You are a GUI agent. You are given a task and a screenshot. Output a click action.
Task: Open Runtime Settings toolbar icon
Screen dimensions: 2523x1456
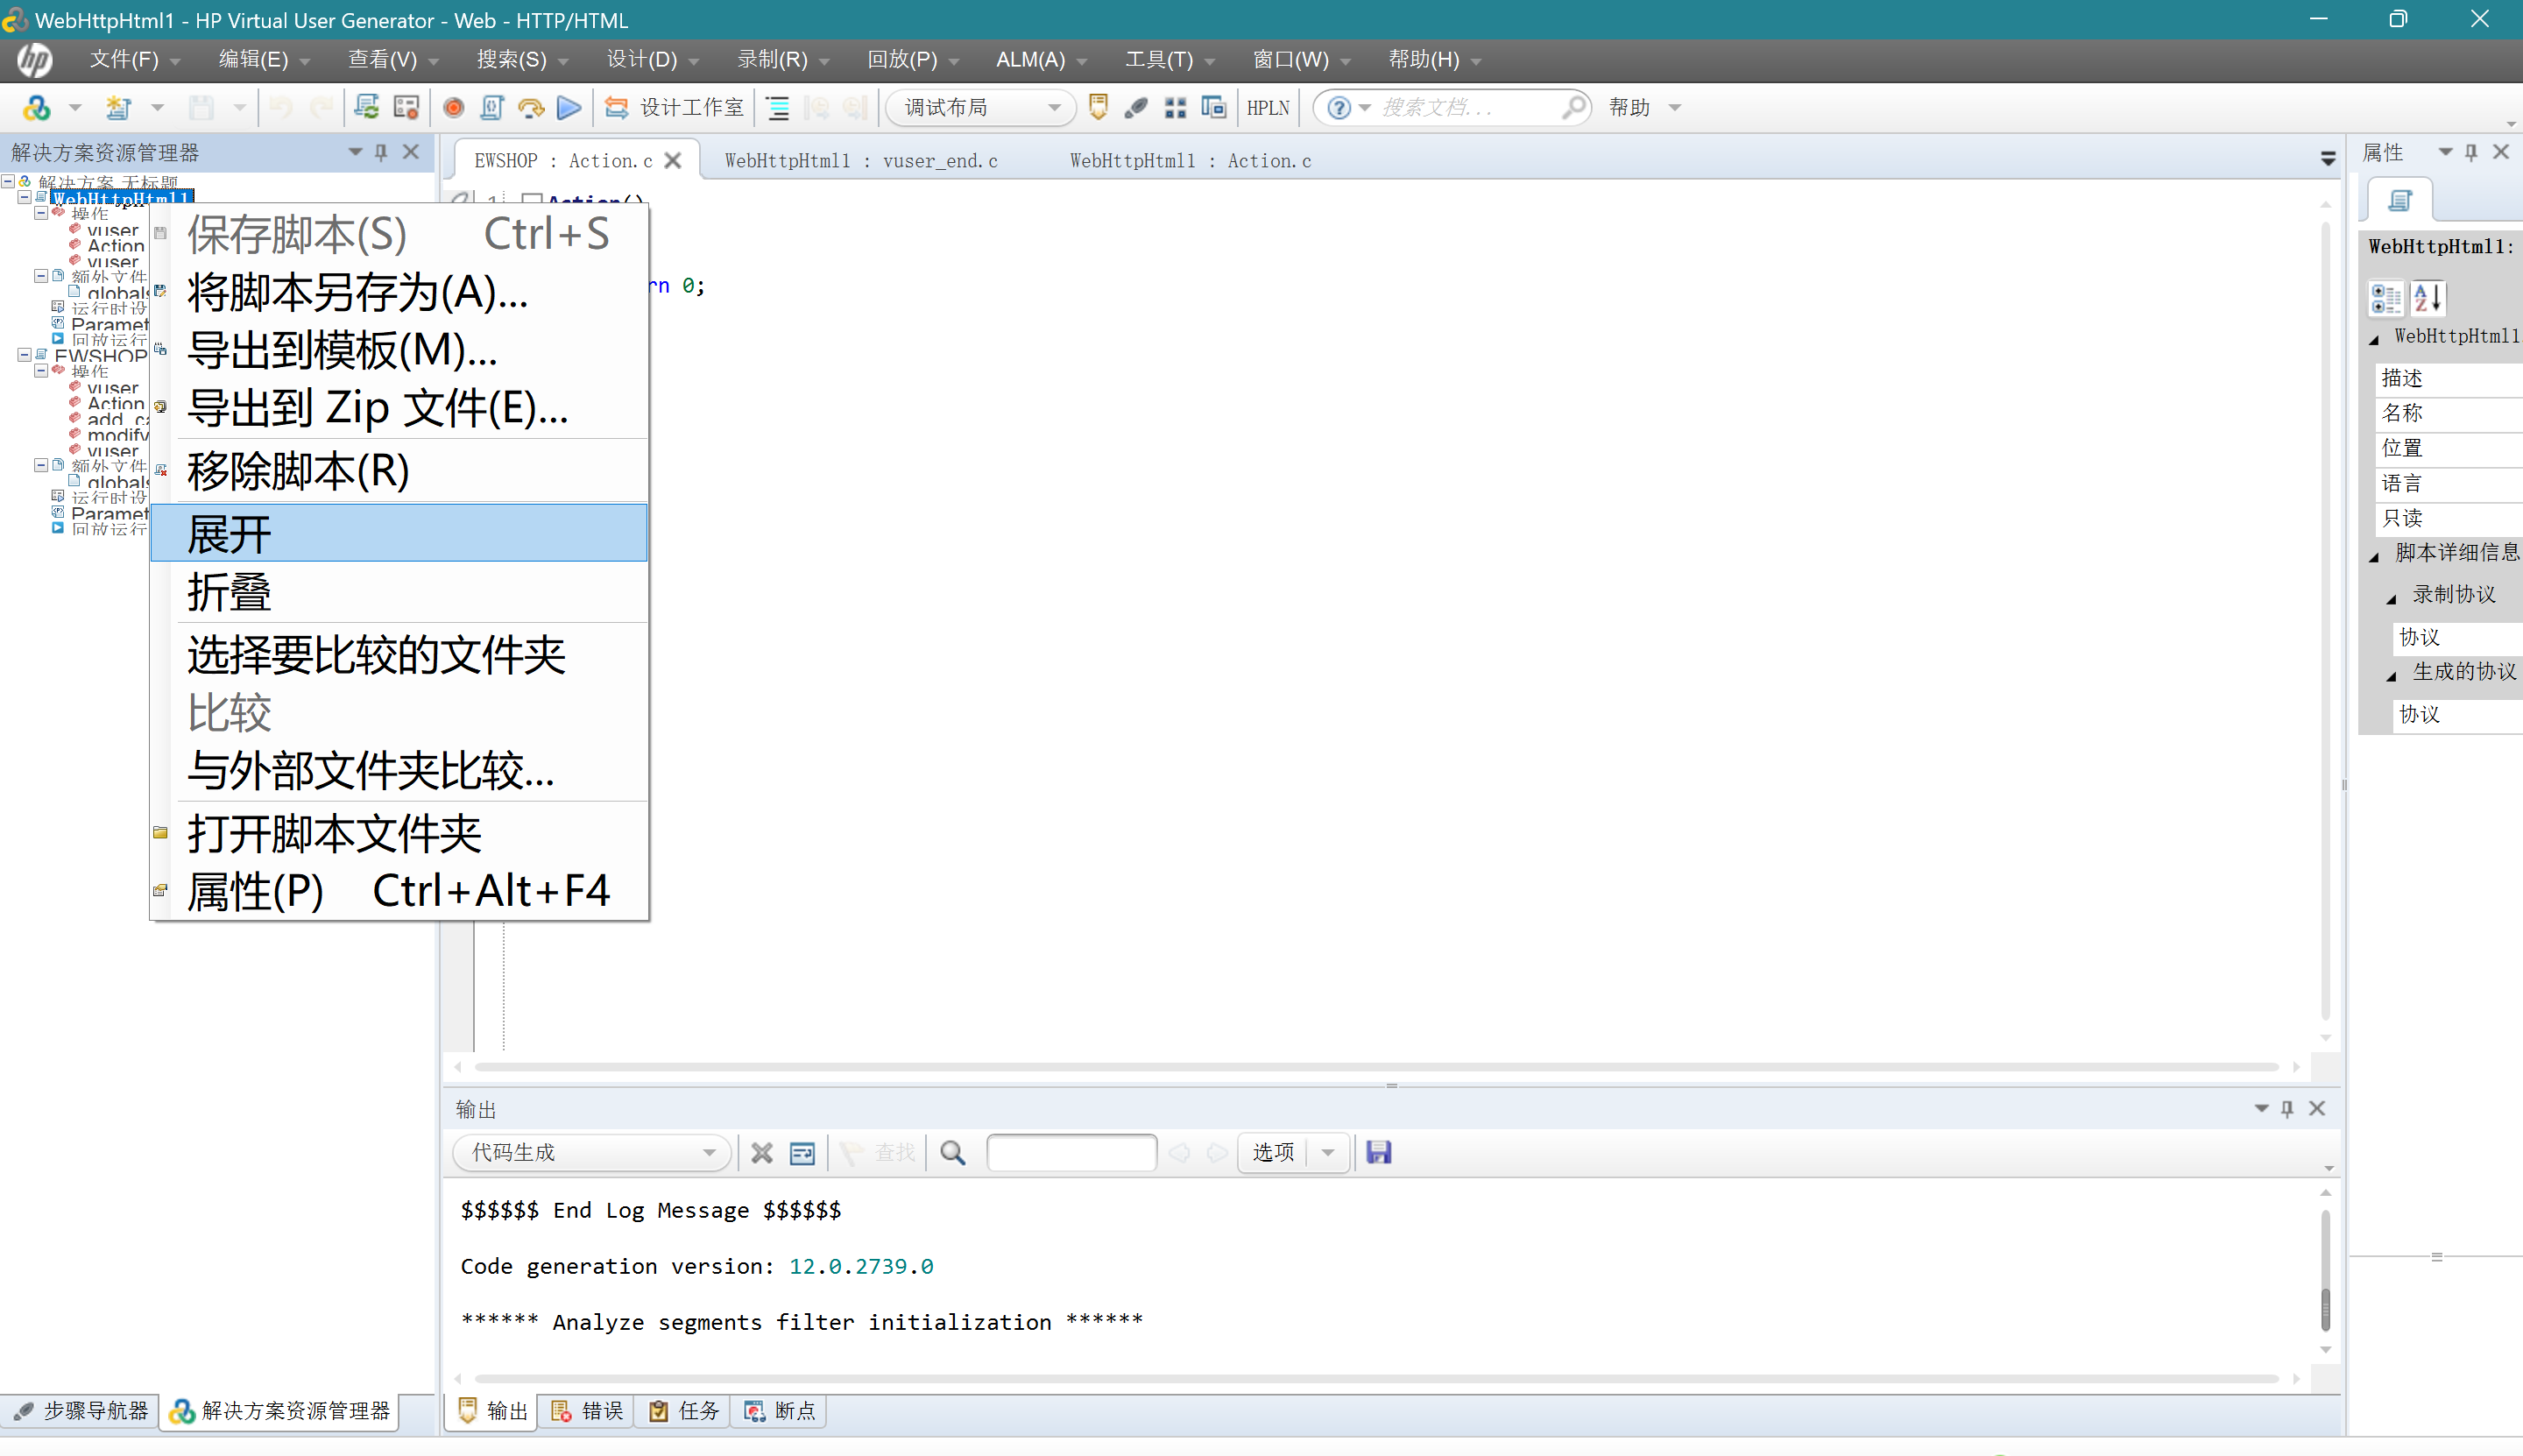[406, 107]
